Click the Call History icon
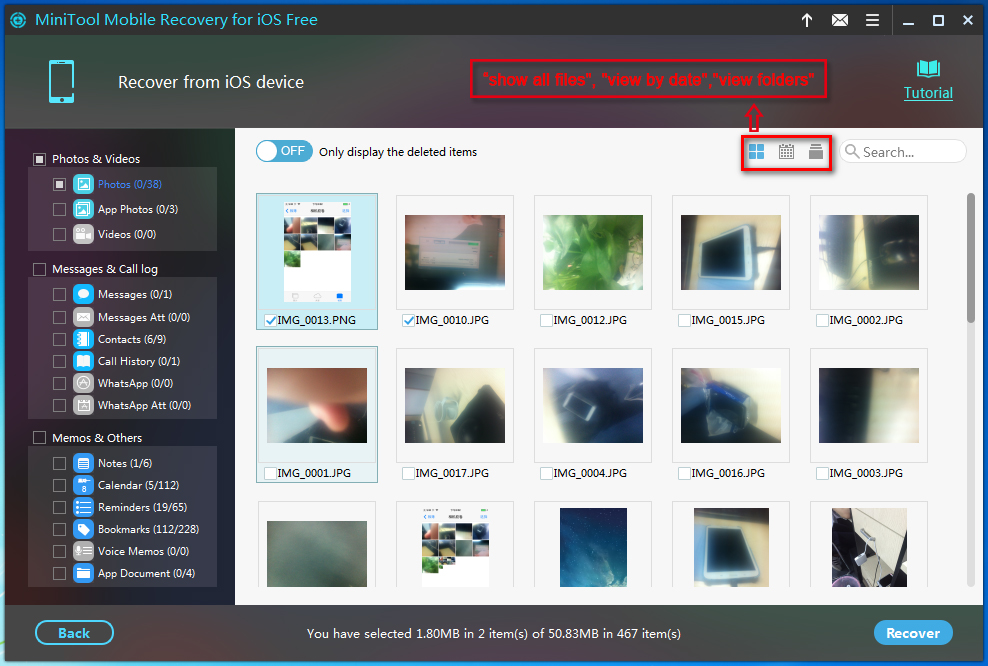The image size is (988, 666). pos(83,361)
